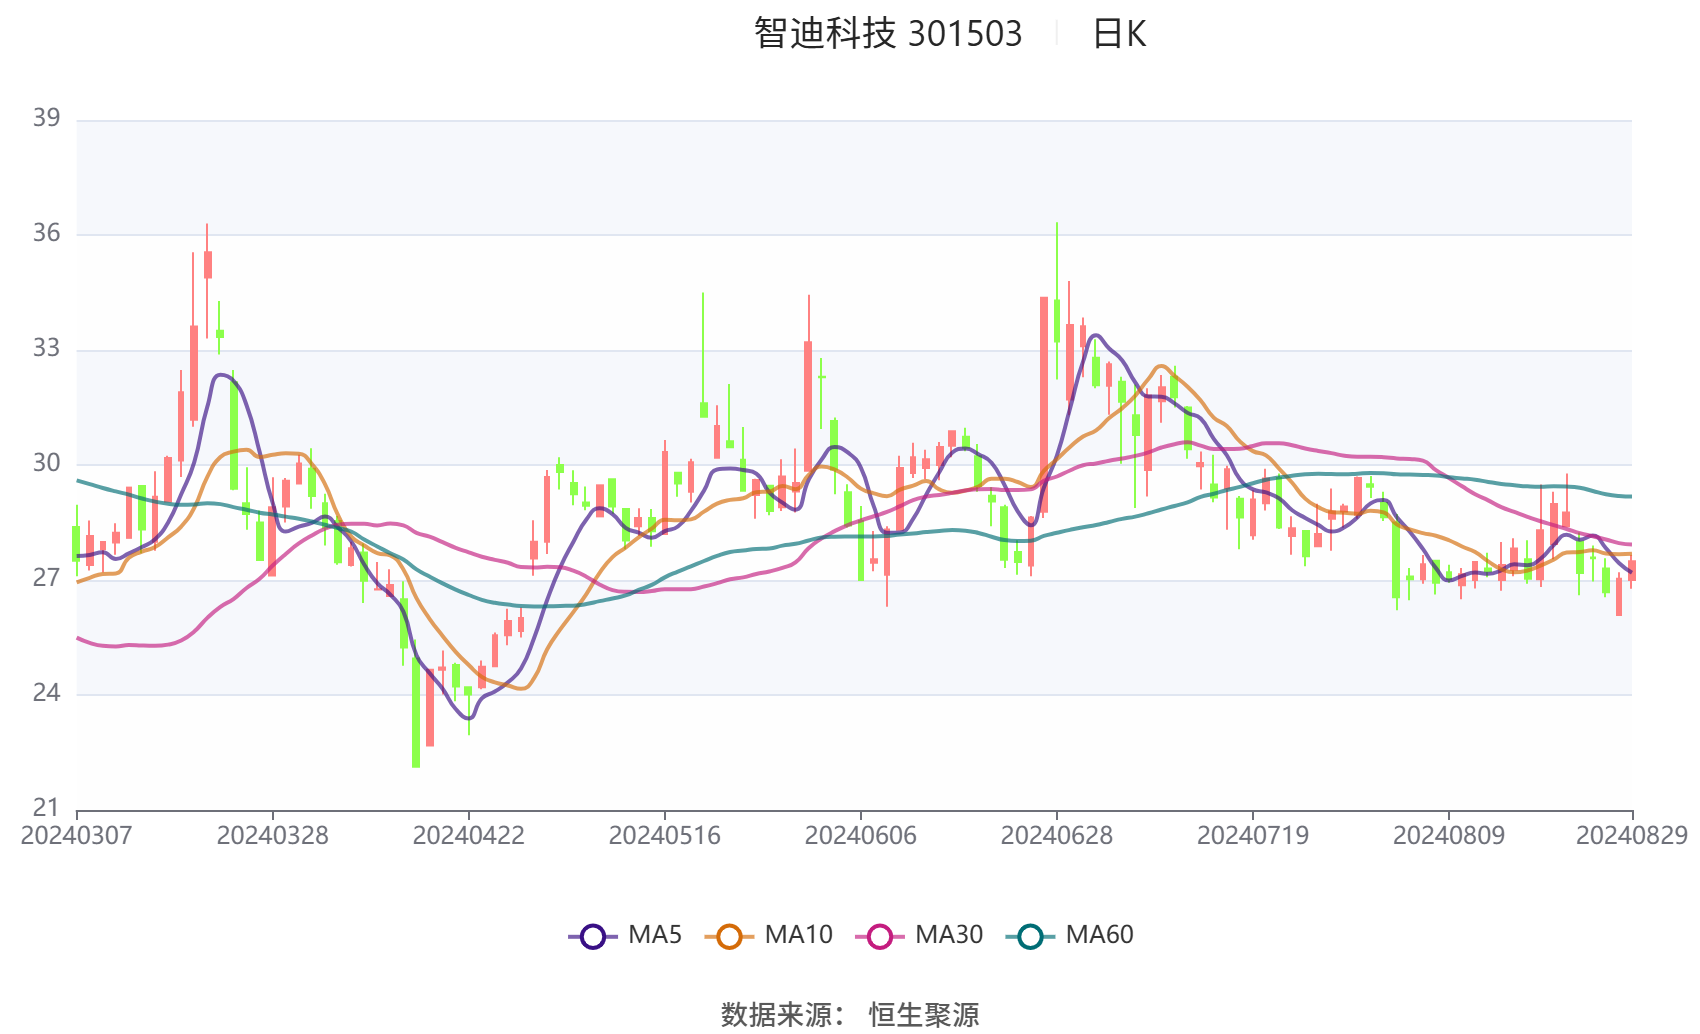Click the 24 price axis label

pyautogui.click(x=46, y=693)
